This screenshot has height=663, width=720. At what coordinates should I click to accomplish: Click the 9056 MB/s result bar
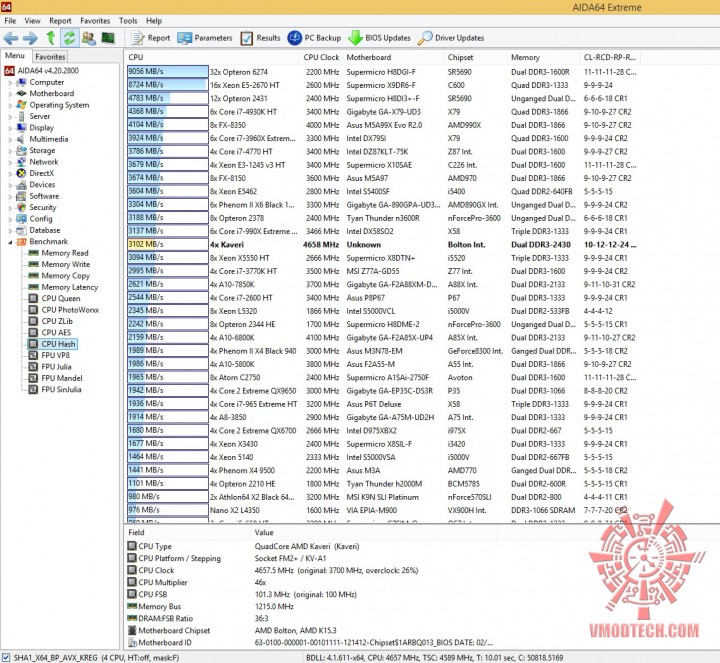point(168,72)
